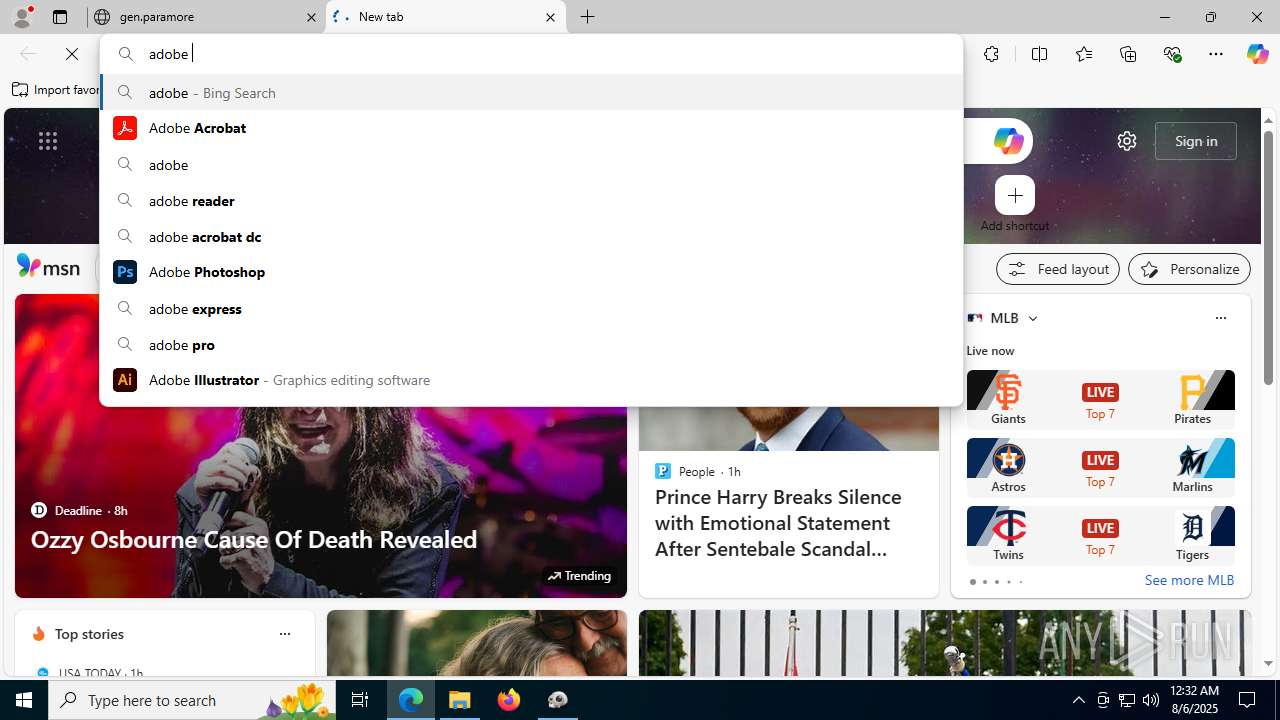Image resolution: width=1280 pixels, height=720 pixels.
Task: Open Prince Harry Sentebale article
Action: click(778, 523)
